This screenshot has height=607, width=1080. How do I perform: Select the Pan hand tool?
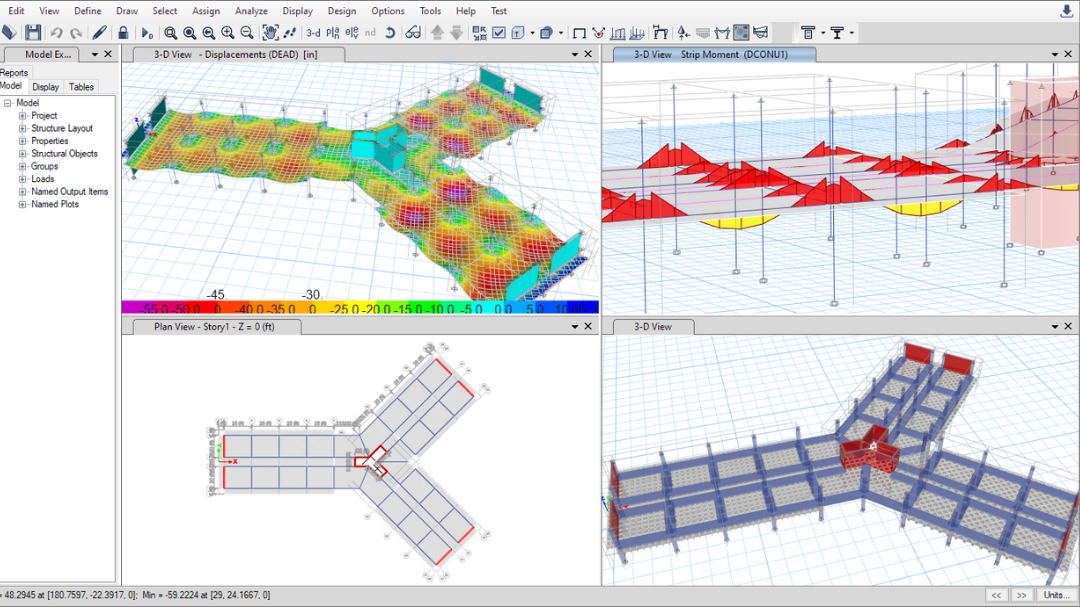coord(270,33)
